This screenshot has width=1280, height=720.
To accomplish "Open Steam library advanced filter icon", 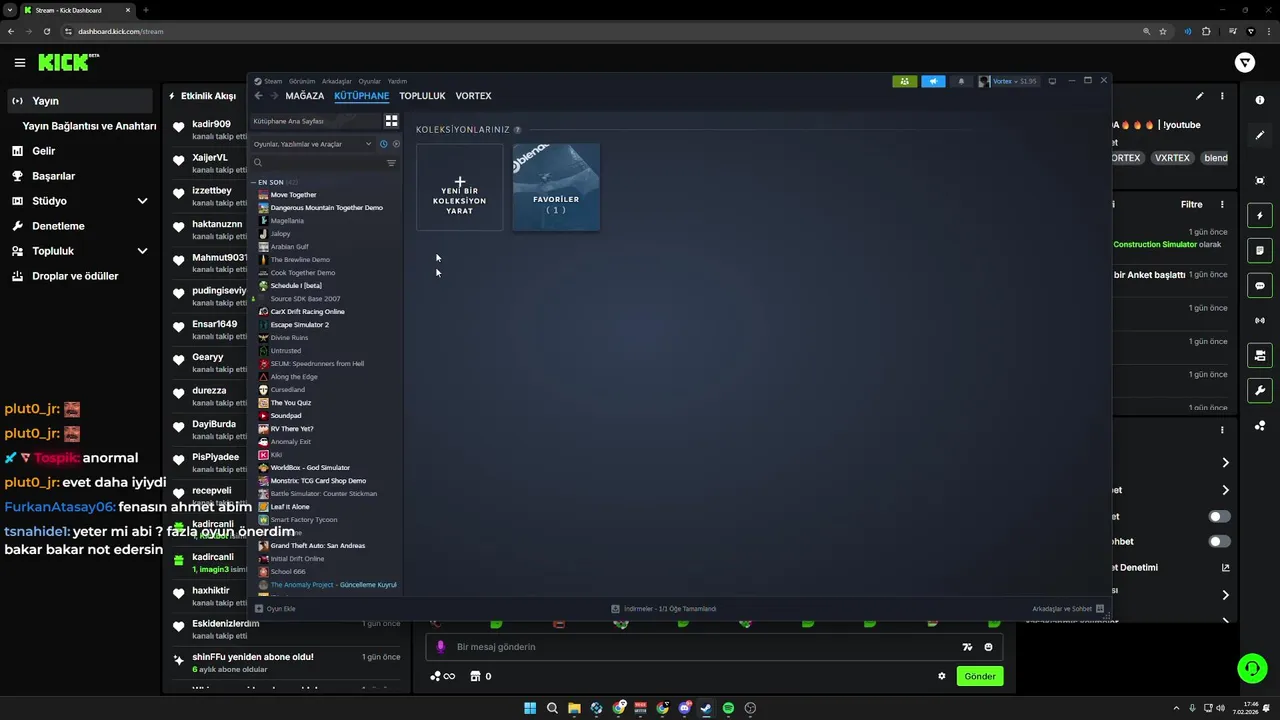I will tap(391, 162).
